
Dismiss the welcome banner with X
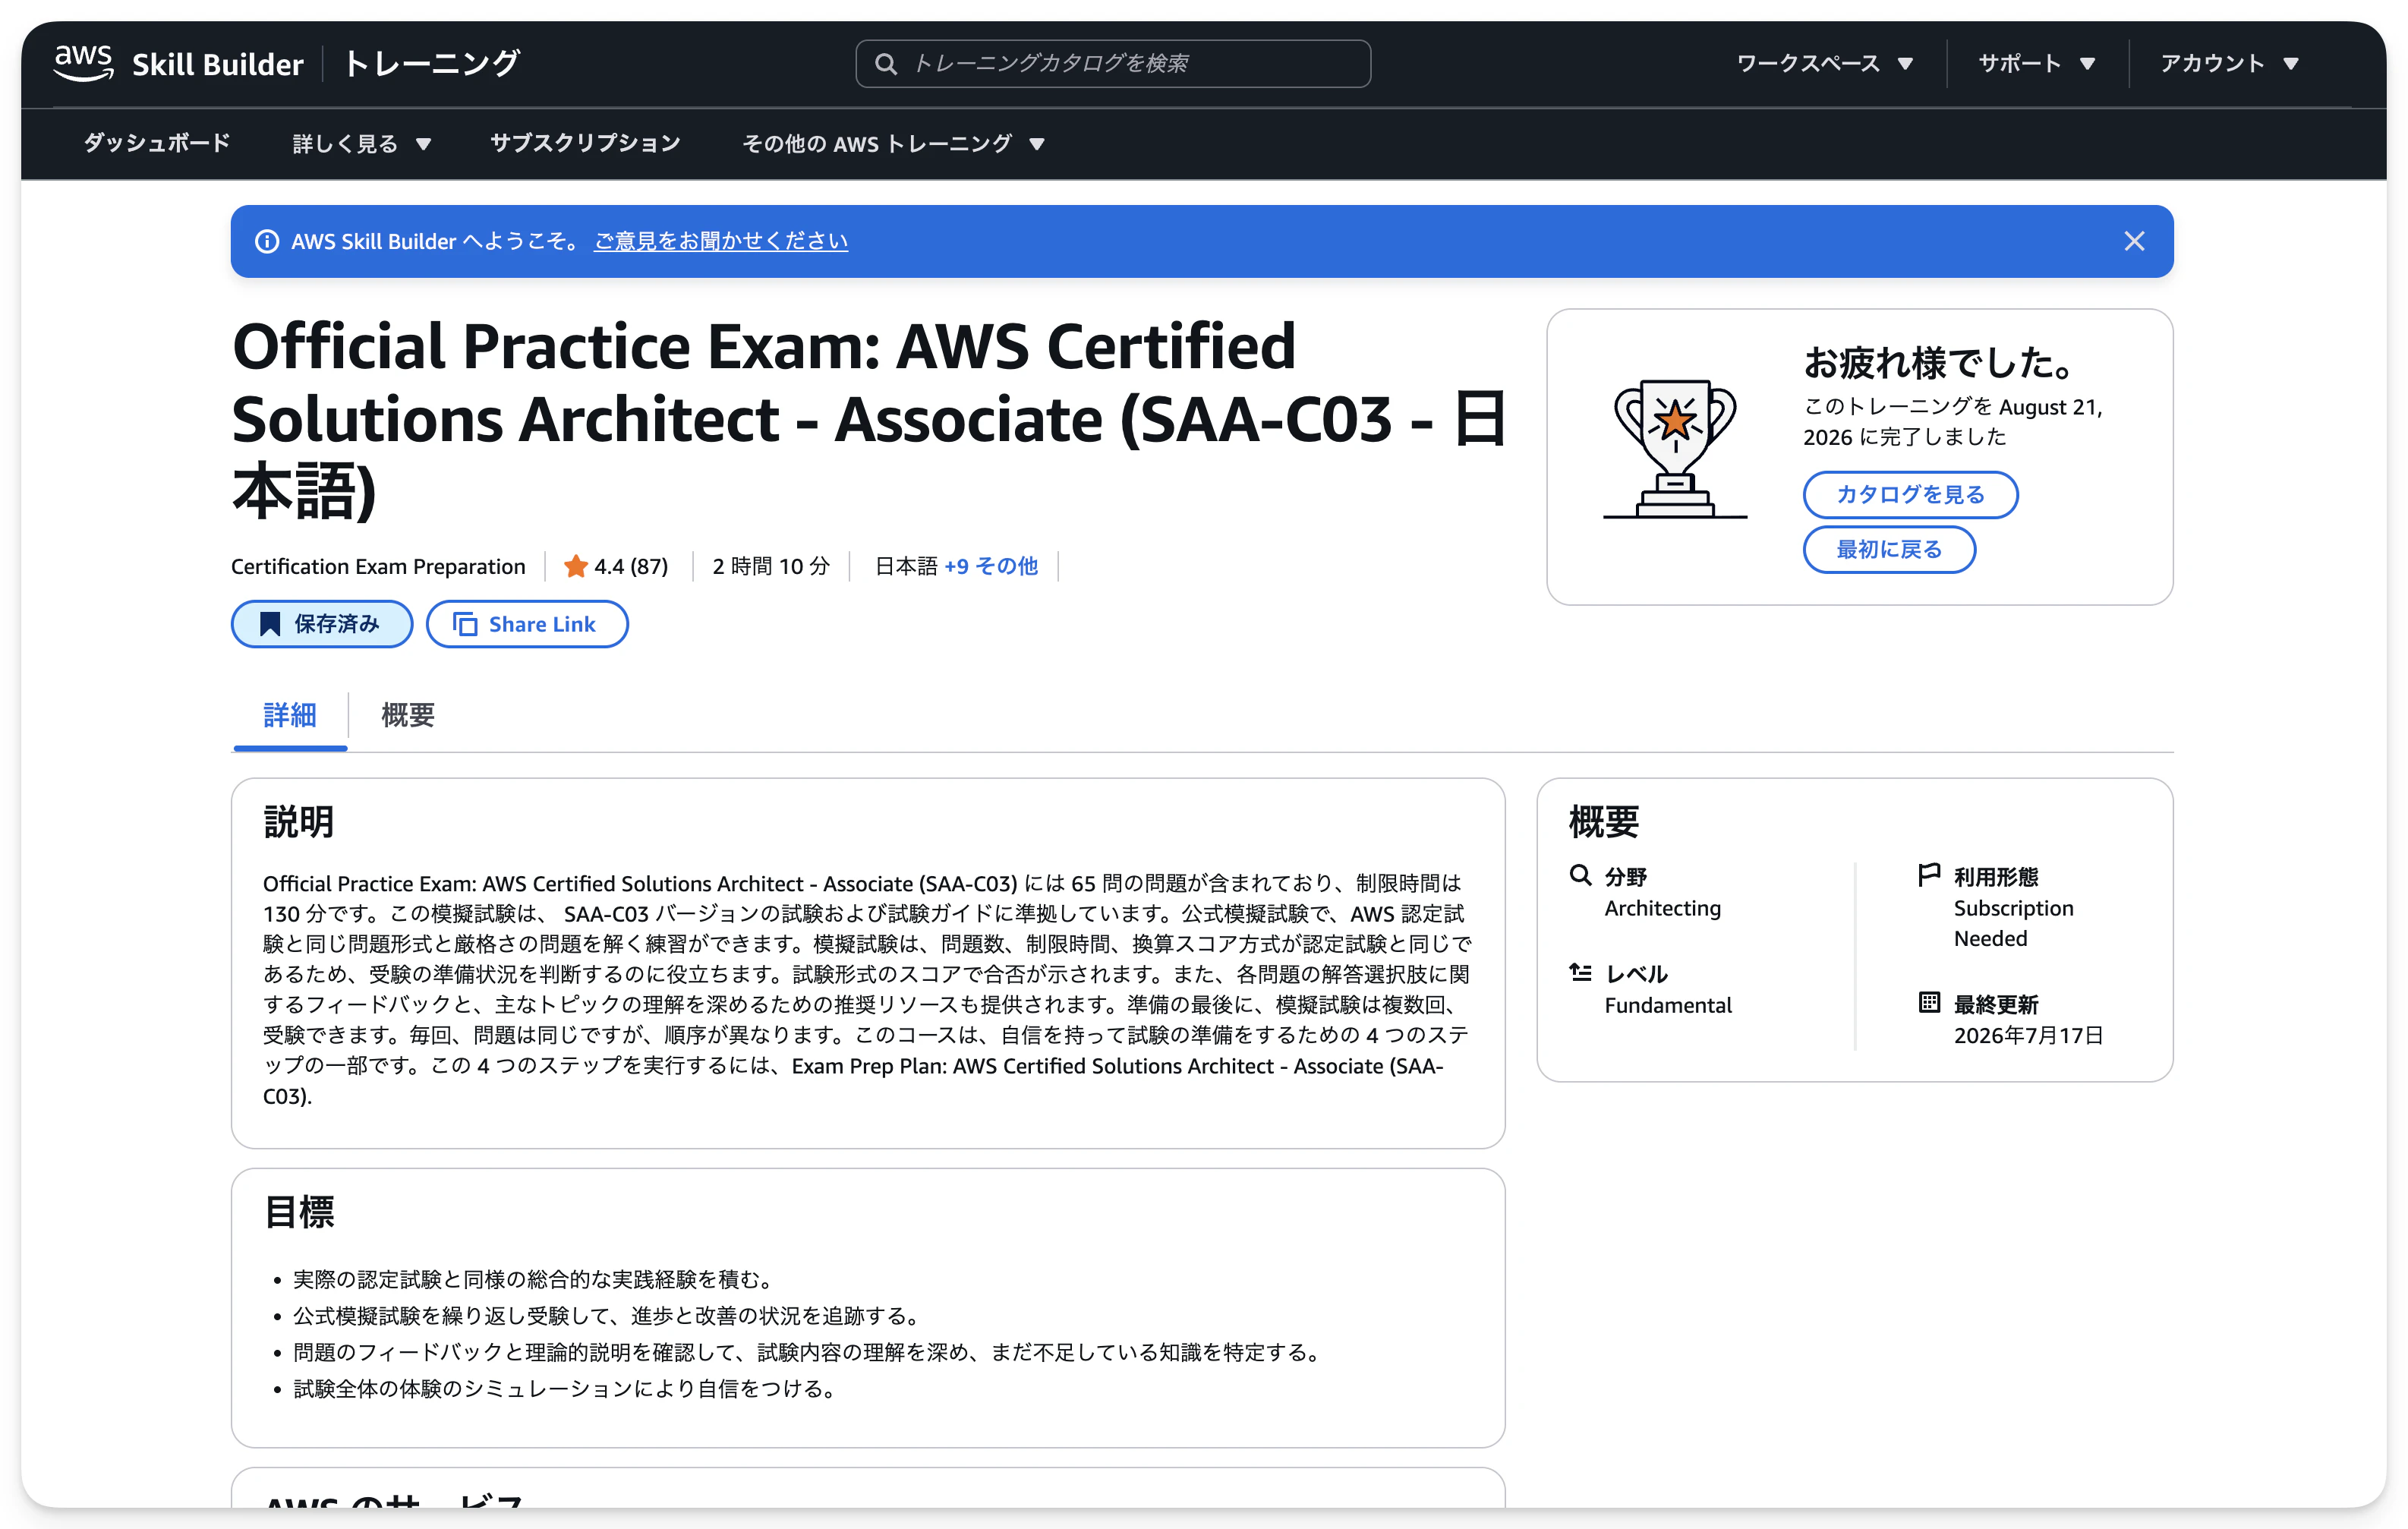(2134, 241)
